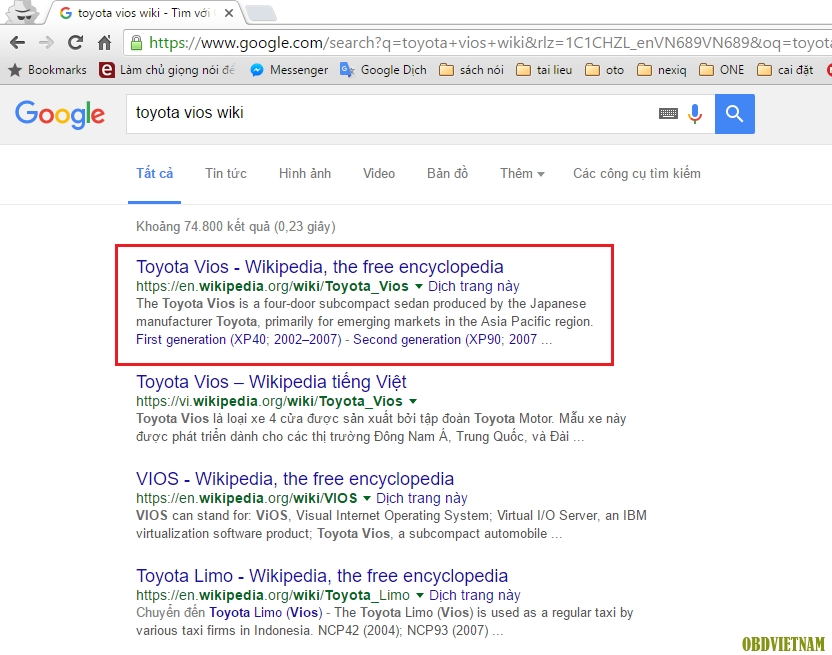
Task: Click the green padlock security icon
Action: click(136, 42)
